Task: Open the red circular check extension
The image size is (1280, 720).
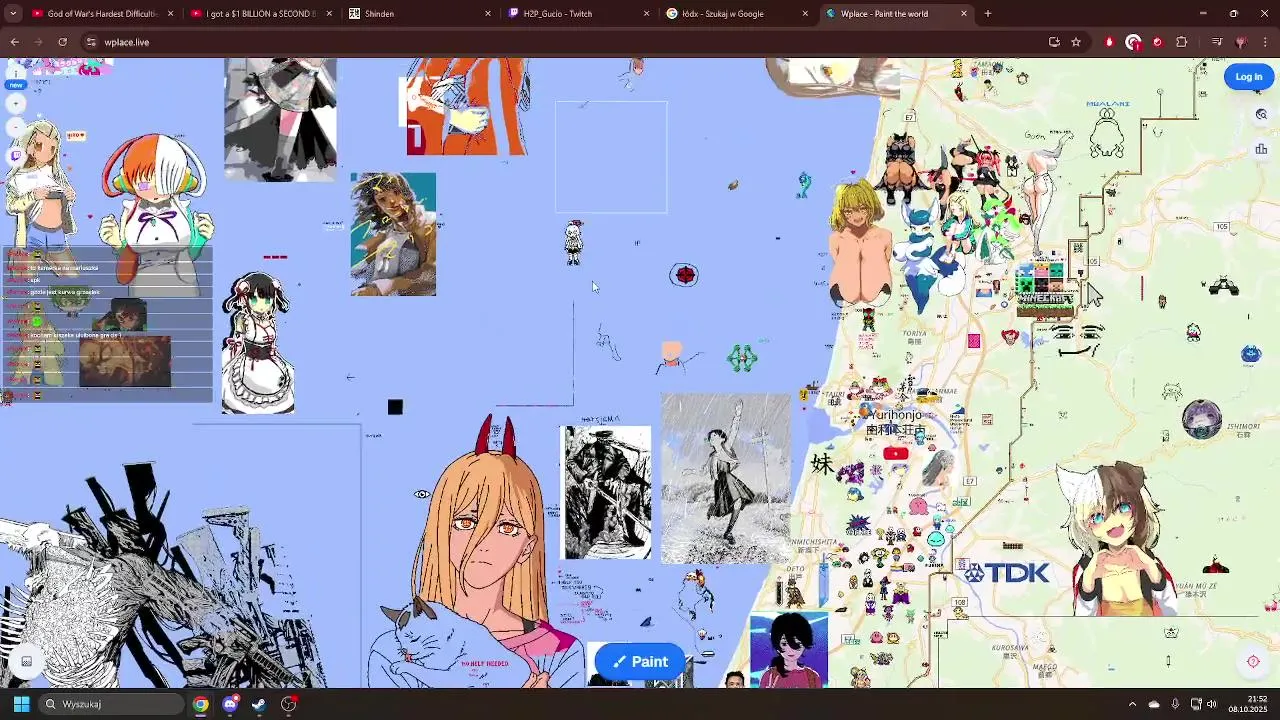Action: 1157,42
